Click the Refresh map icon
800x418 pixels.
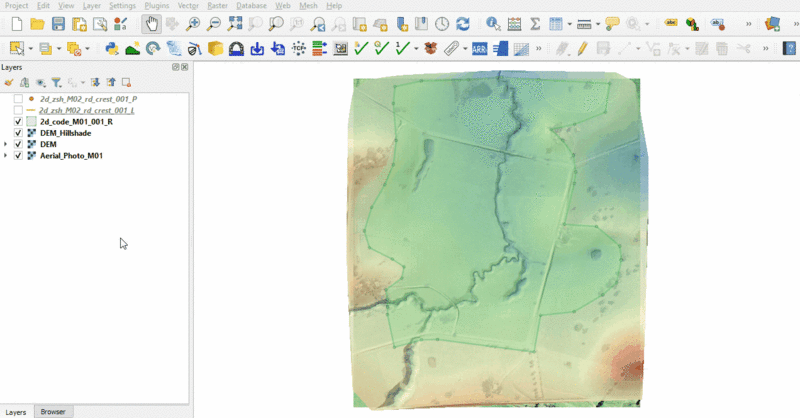click(x=463, y=23)
